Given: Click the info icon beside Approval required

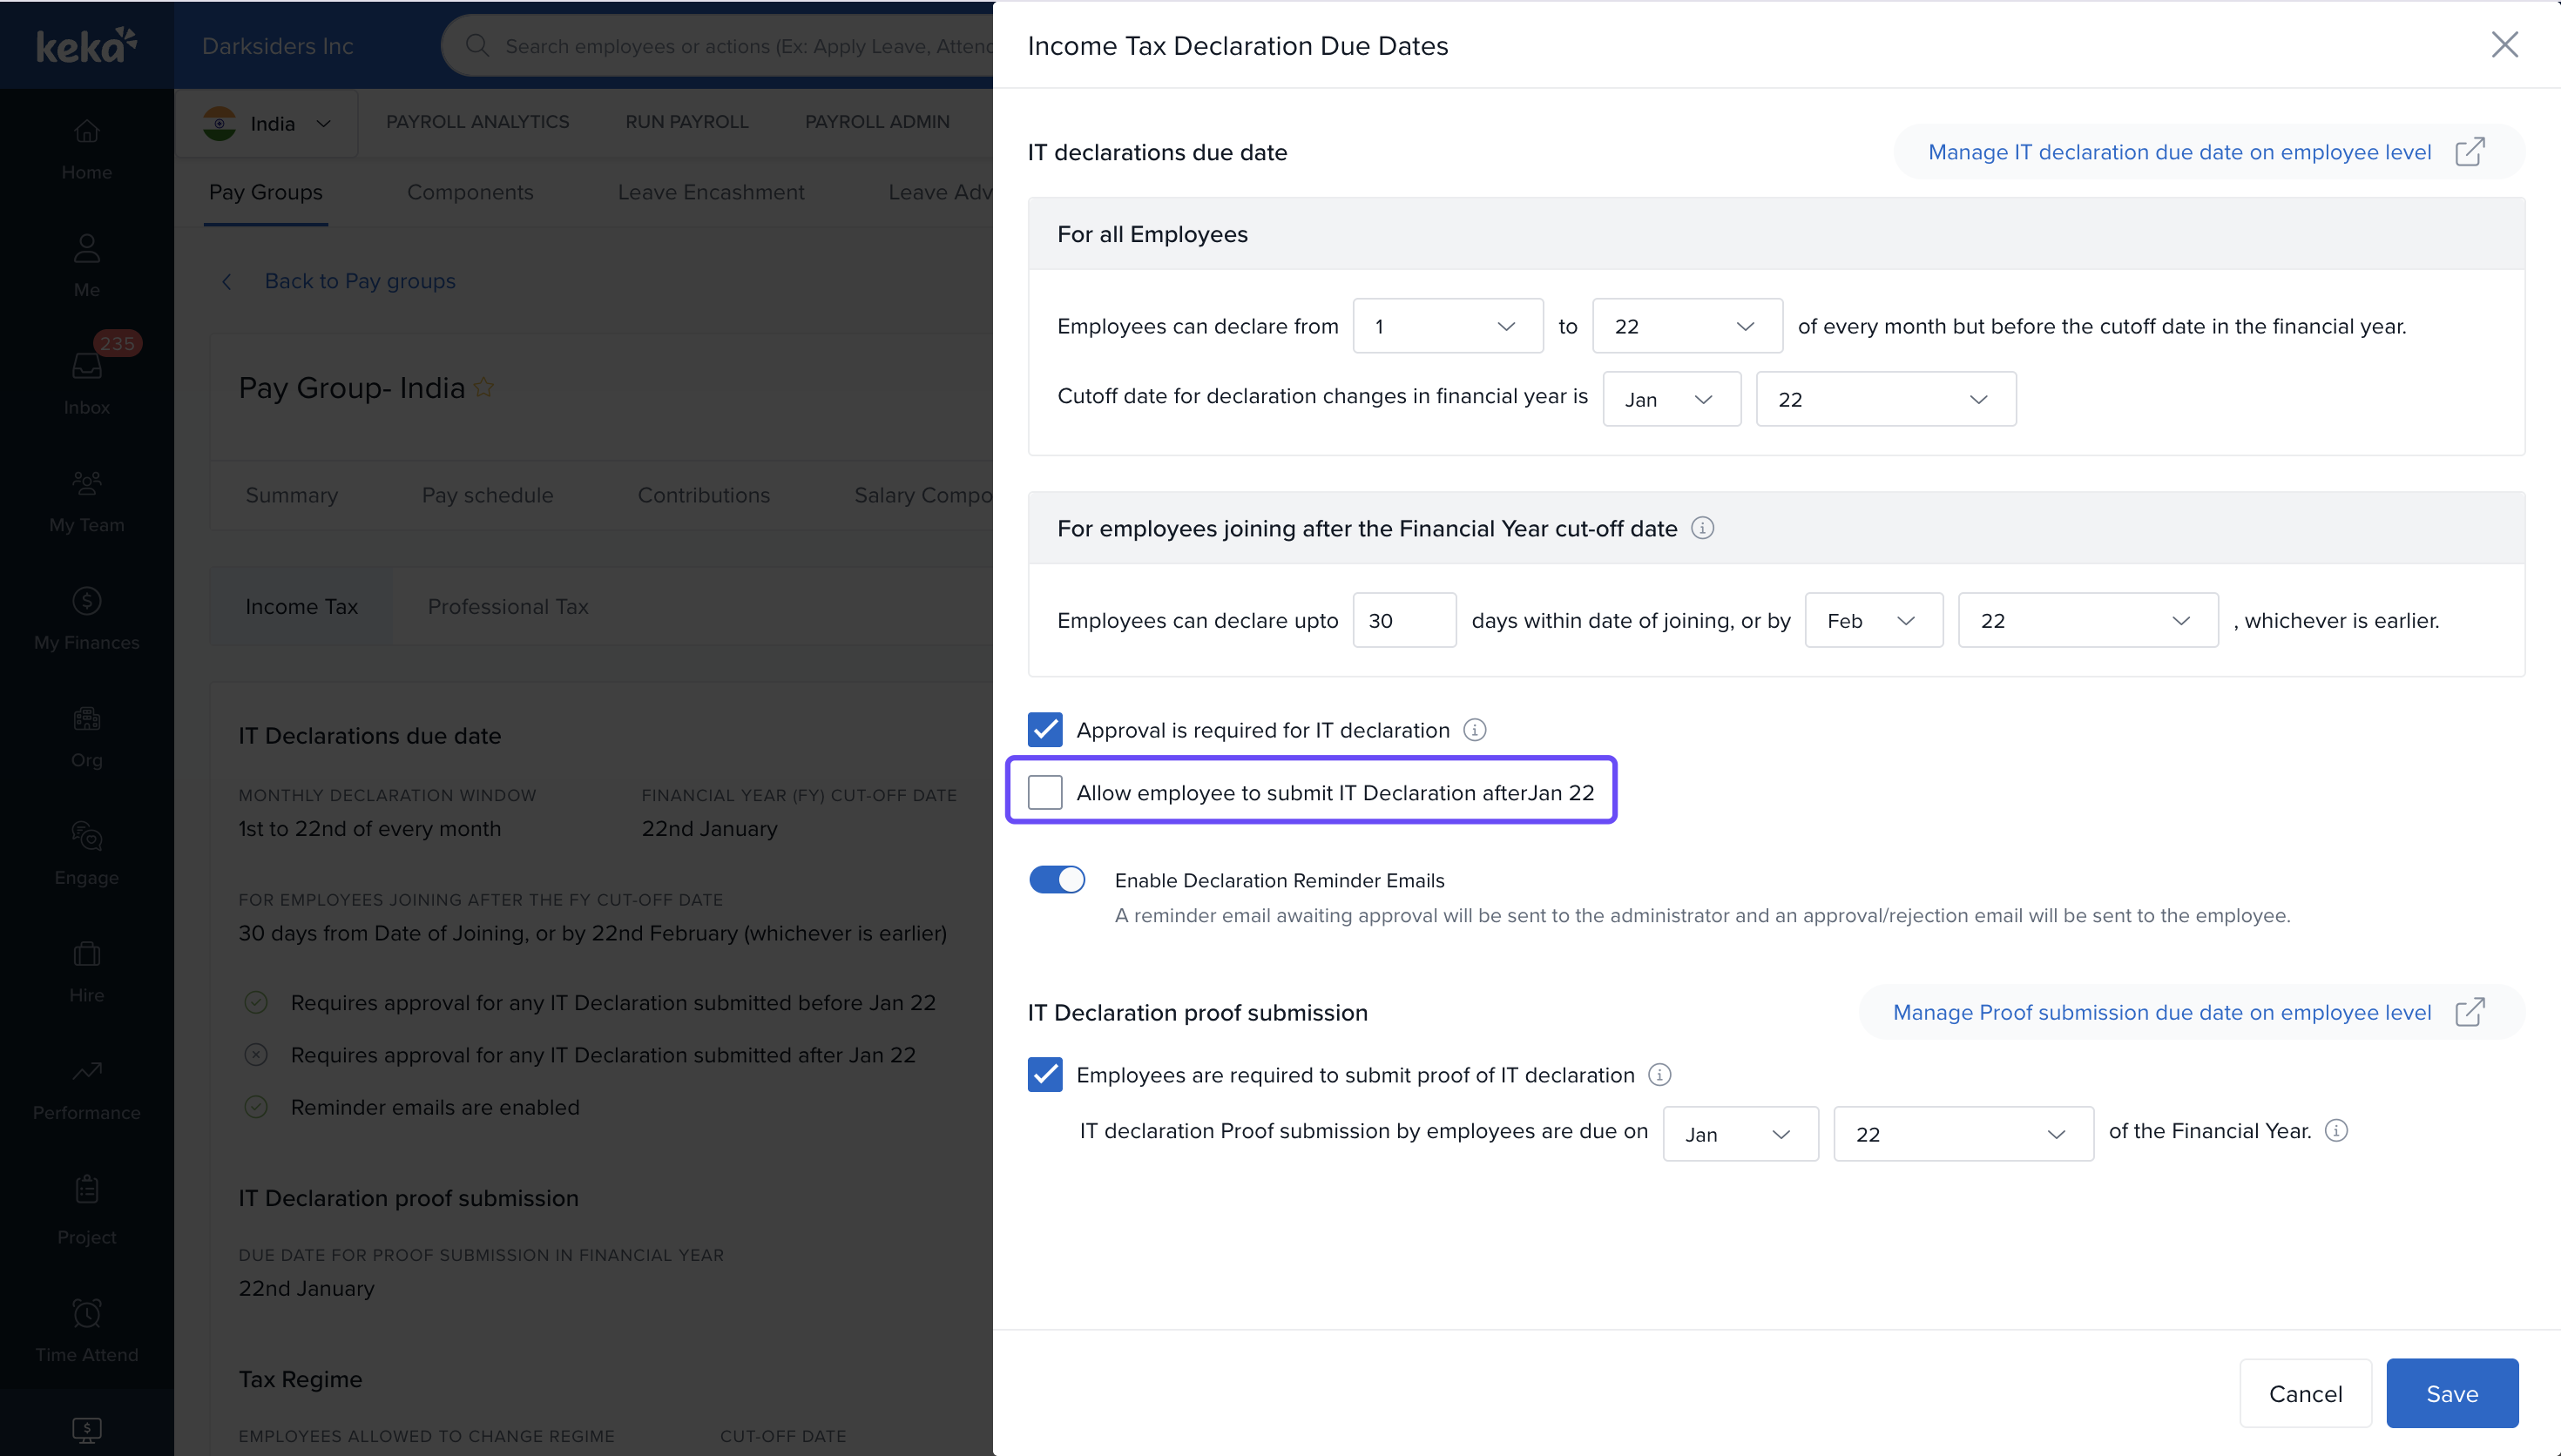Looking at the screenshot, I should coord(1474,730).
